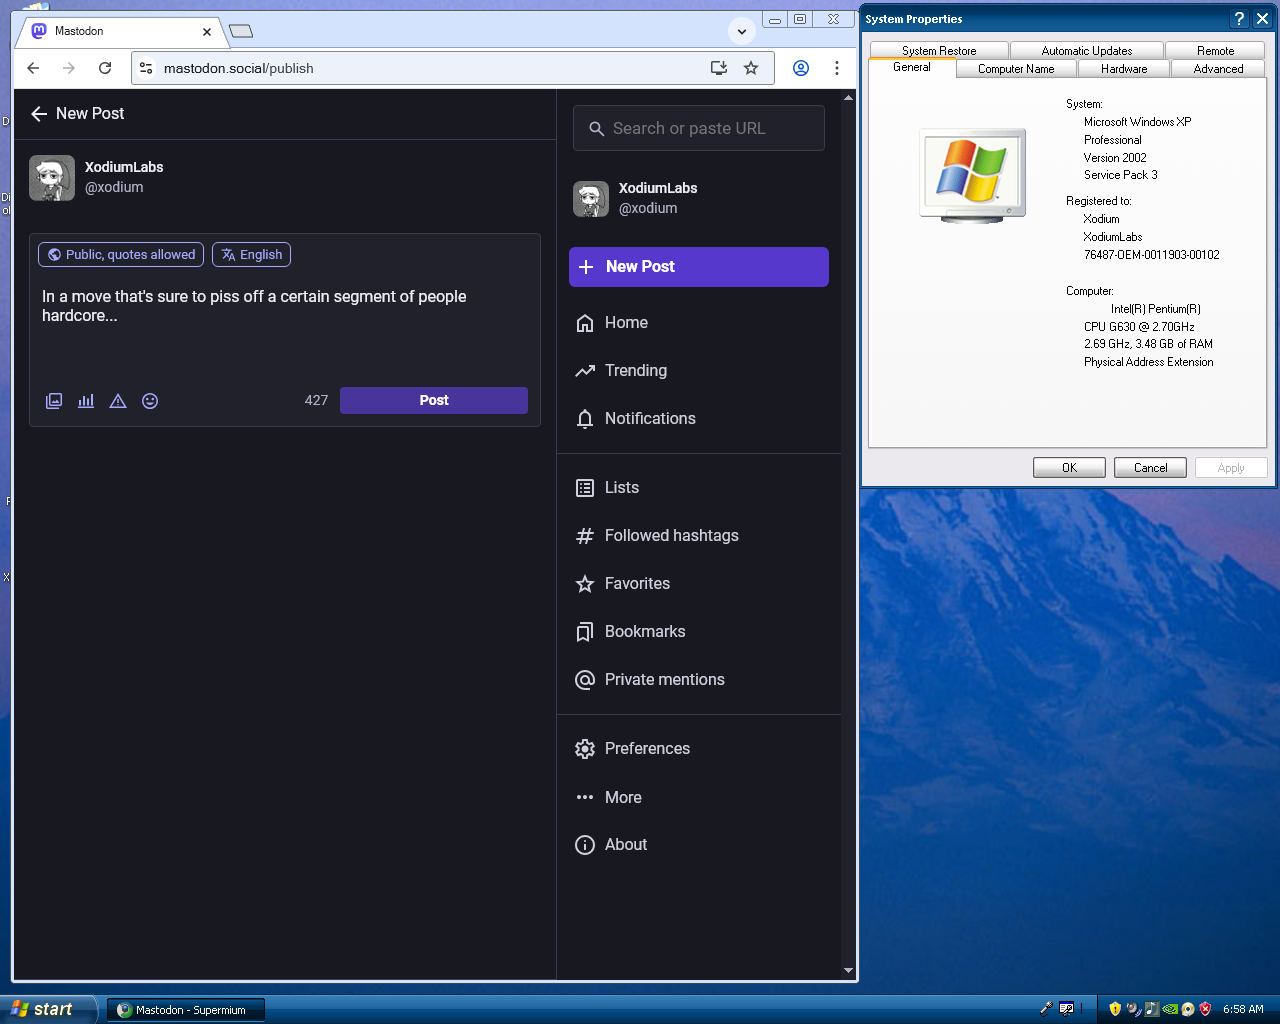
Task: Switch to Computer Name tab
Action: coord(1016,69)
